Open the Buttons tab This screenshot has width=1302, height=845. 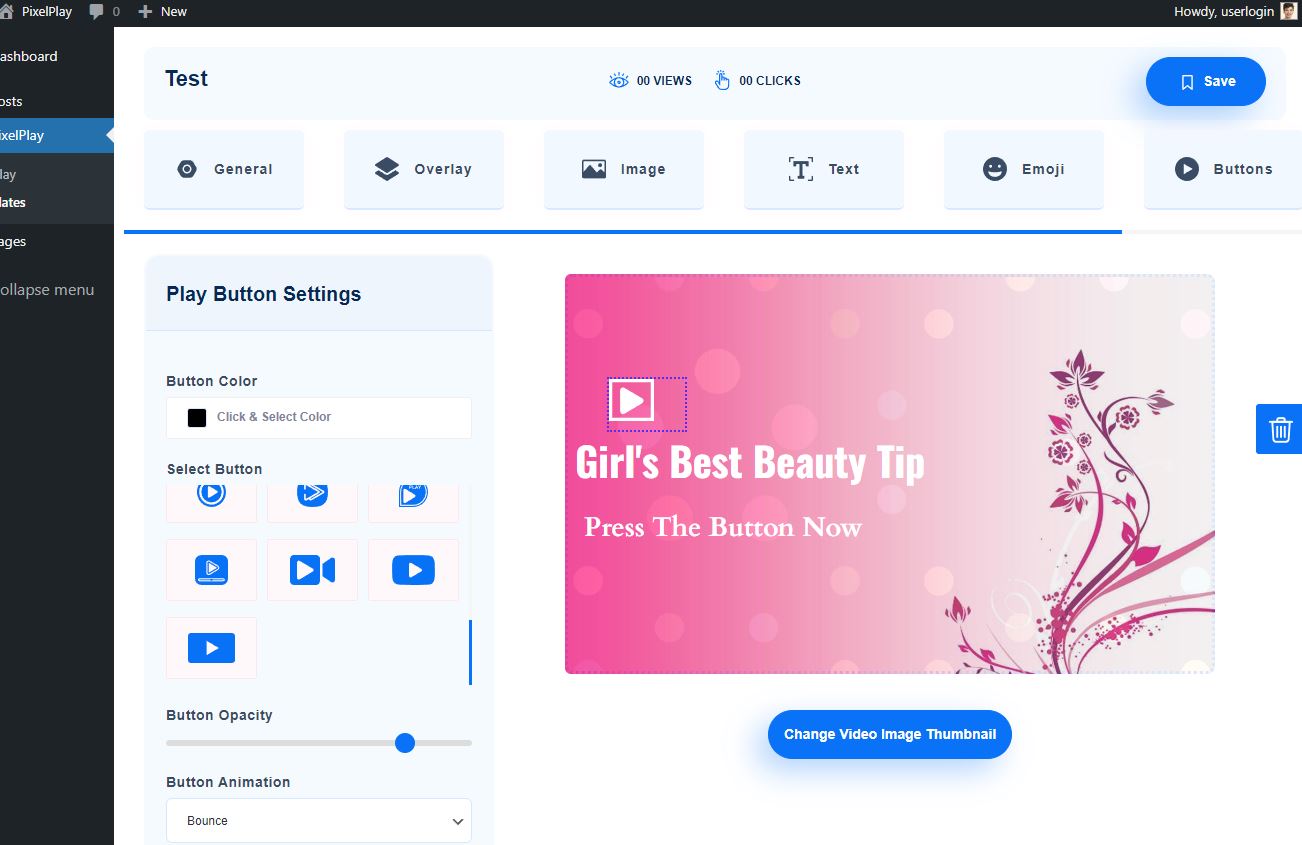(1223, 169)
